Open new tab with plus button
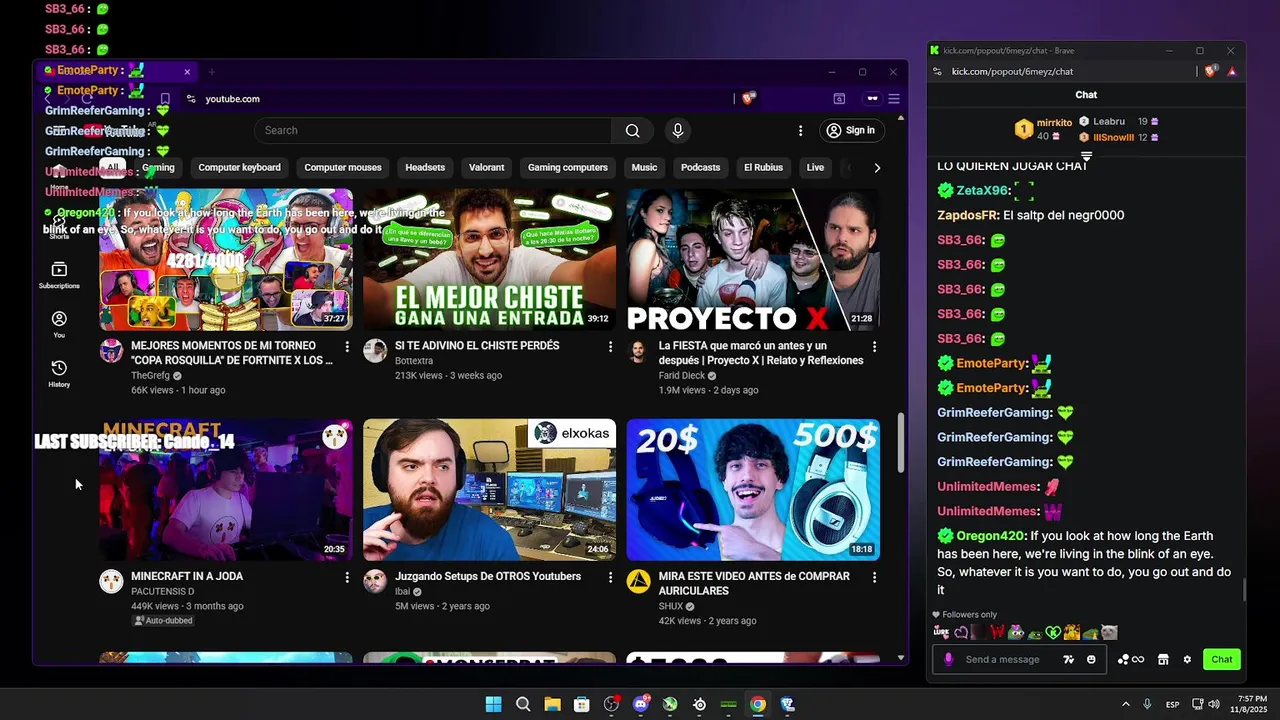The width and height of the screenshot is (1280, 720). [x=212, y=72]
